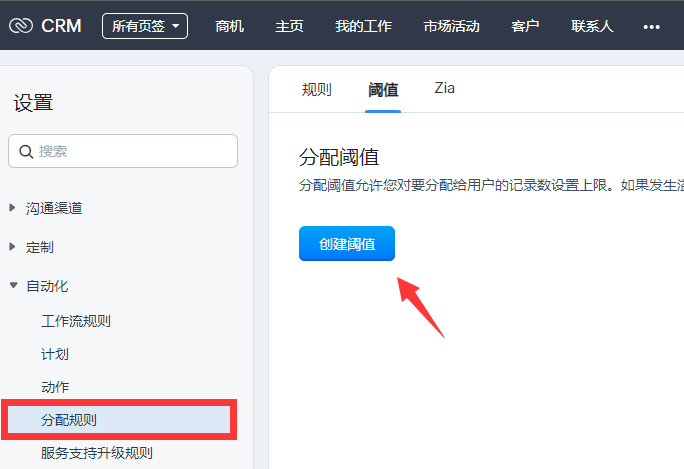This screenshot has width=684, height=469.
Task: Switch to the 规则 tab
Action: click(316, 89)
